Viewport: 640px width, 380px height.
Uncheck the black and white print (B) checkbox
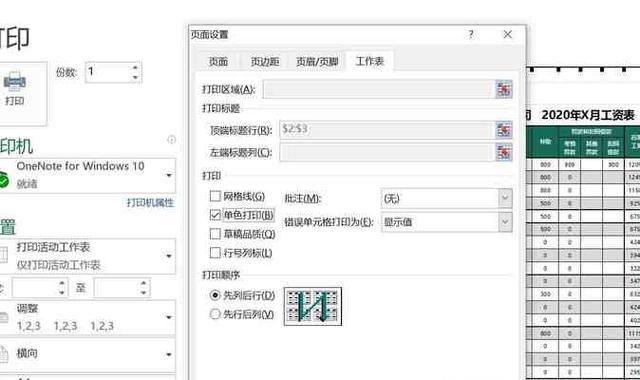coord(215,215)
